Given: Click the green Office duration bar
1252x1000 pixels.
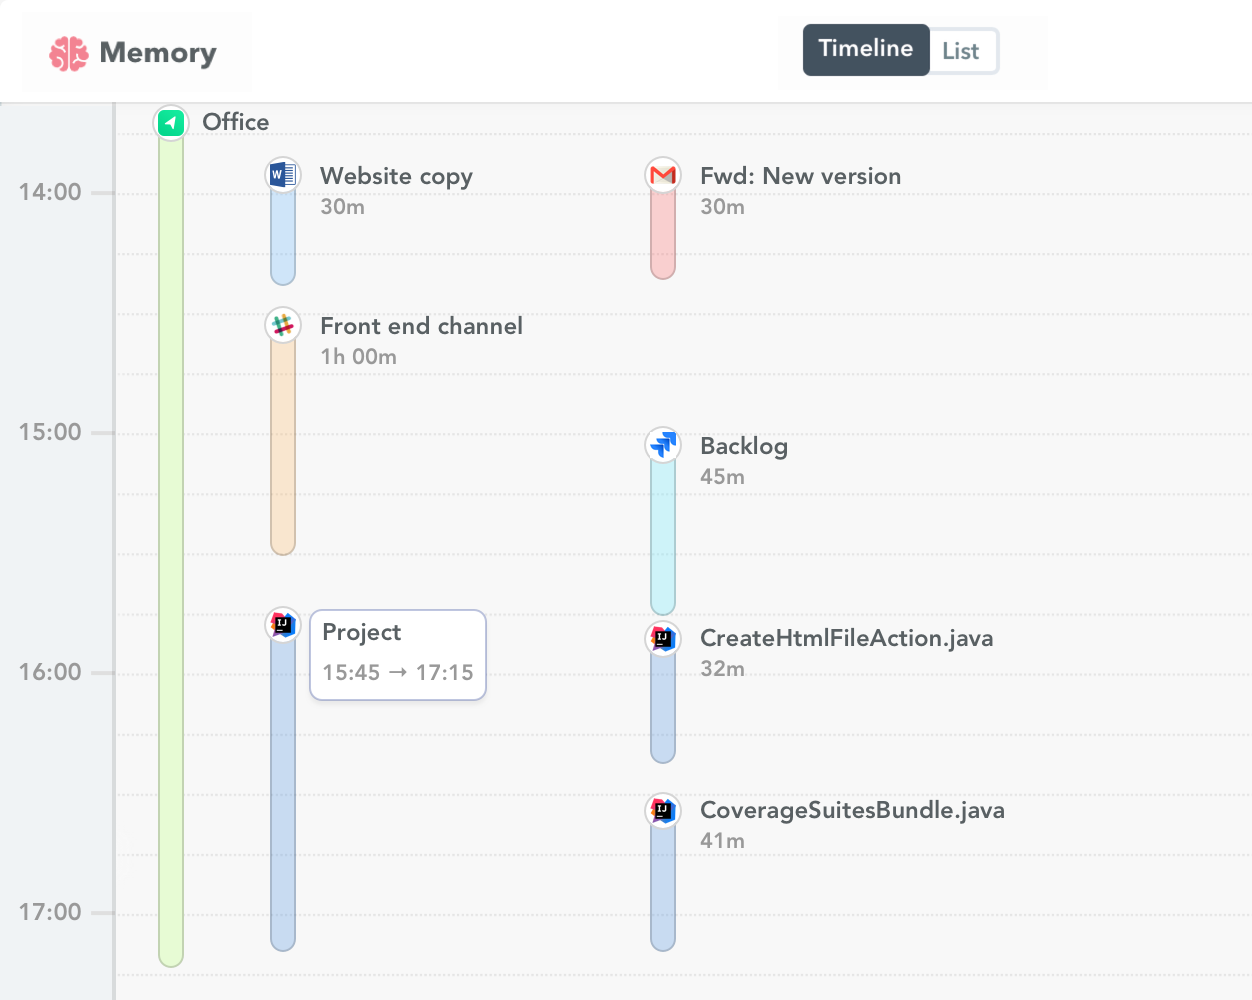Looking at the screenshot, I should [x=170, y=550].
